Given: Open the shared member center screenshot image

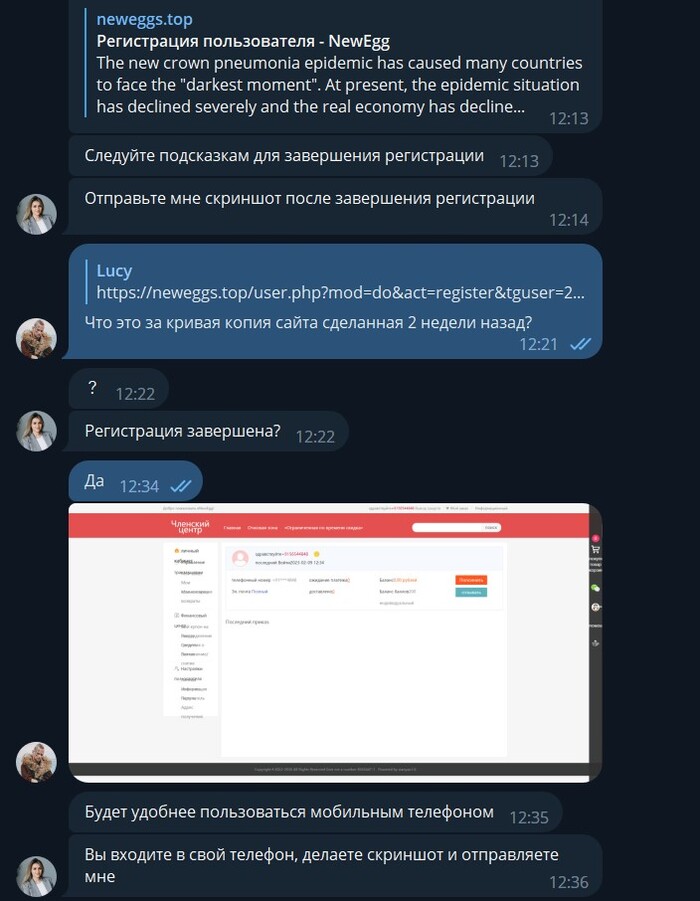Looking at the screenshot, I should coord(335,642).
